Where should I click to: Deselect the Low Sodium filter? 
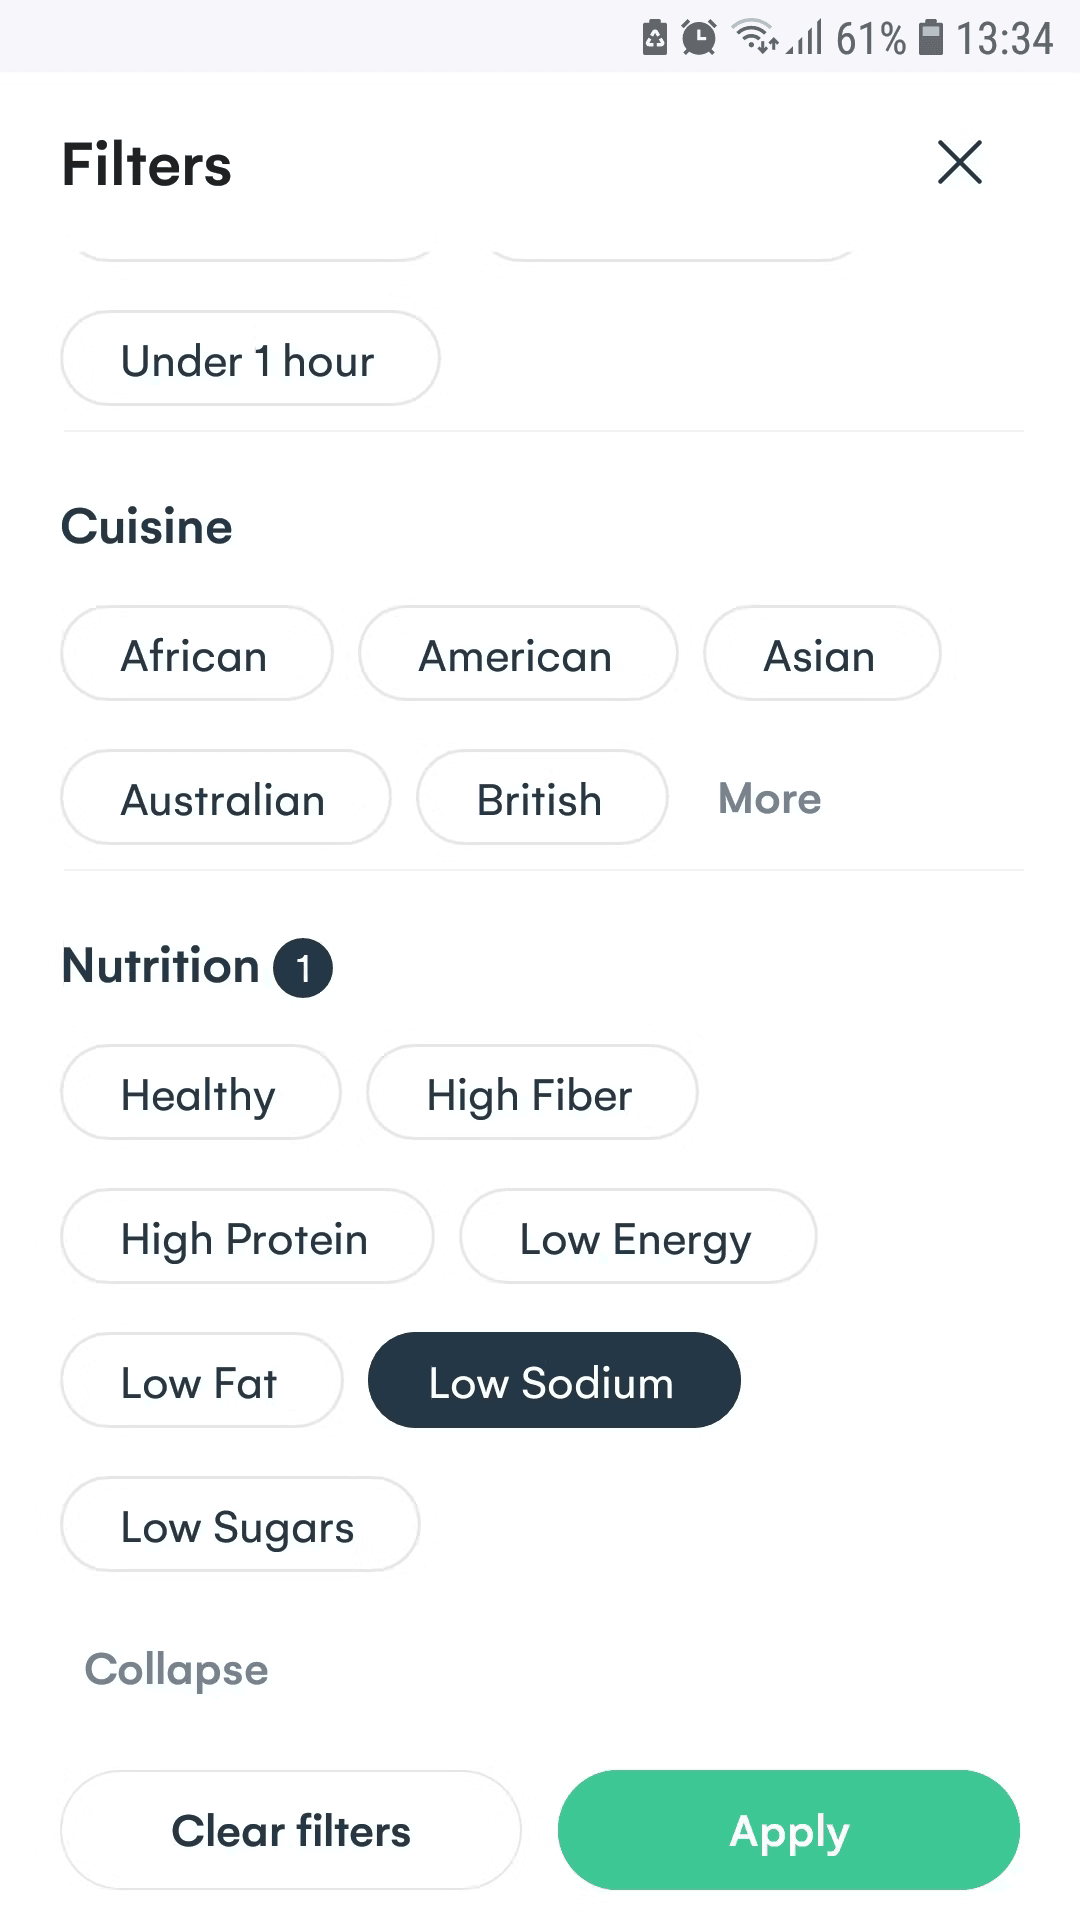coord(553,1381)
